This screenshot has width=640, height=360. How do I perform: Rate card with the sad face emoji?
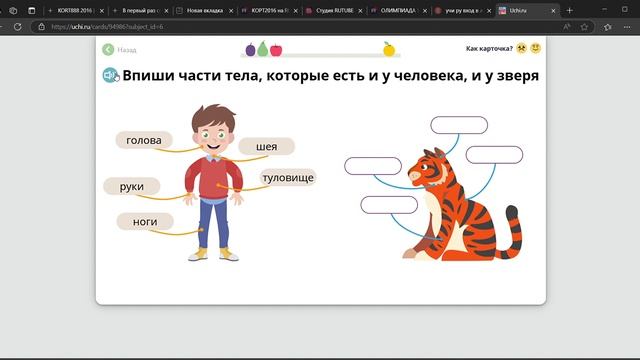[x=521, y=48]
